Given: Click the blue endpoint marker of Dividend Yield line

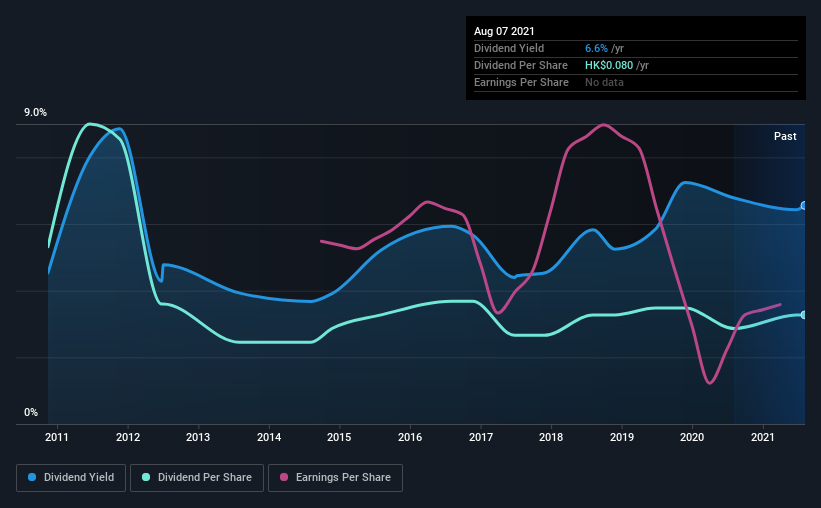Looking at the screenshot, I should (x=804, y=205).
